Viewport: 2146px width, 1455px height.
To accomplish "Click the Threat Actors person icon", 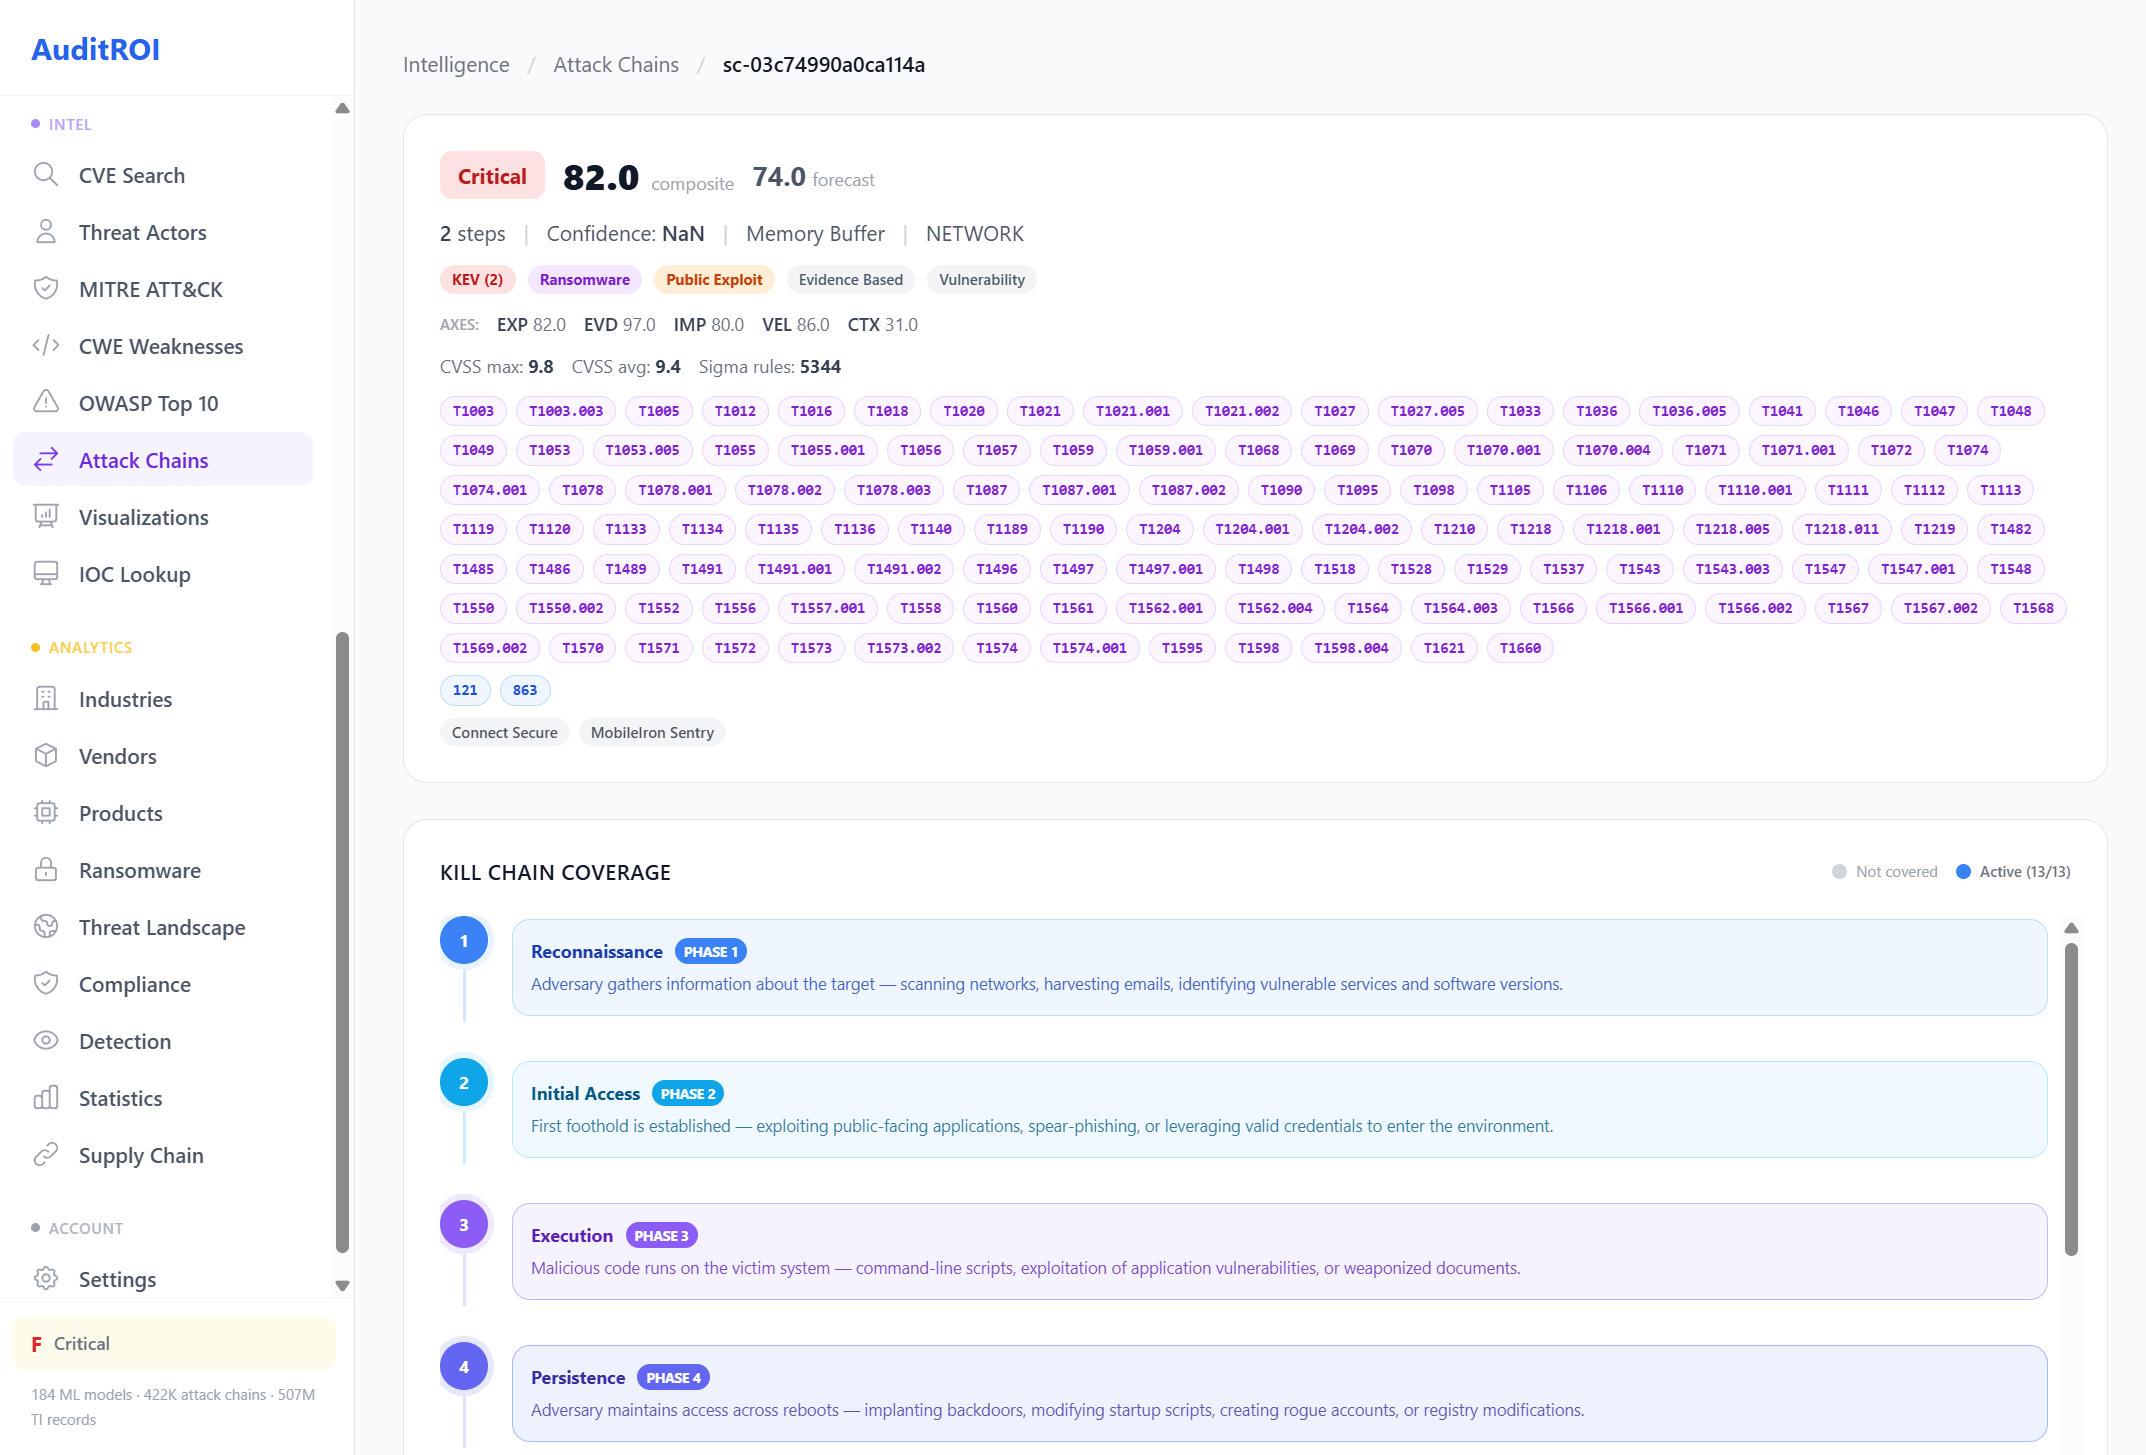I will (45, 232).
